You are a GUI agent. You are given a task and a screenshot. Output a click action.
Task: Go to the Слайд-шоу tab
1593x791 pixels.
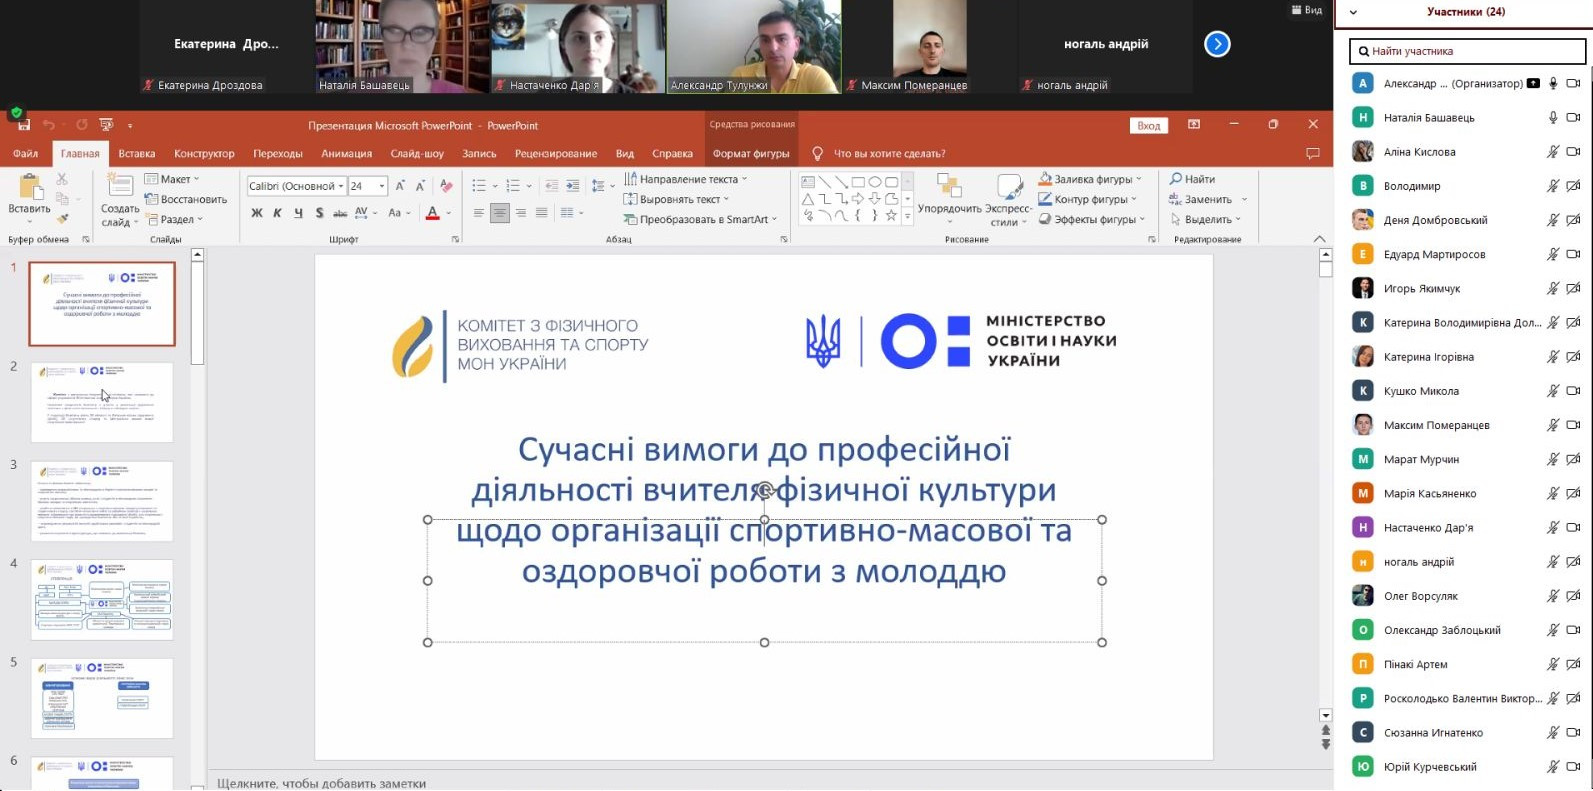pyautogui.click(x=417, y=154)
